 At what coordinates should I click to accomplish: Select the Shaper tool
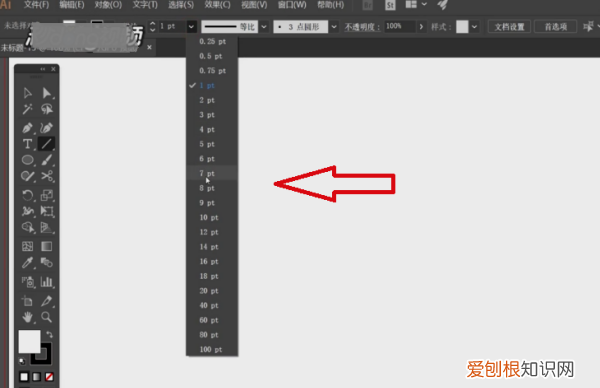tap(28, 176)
